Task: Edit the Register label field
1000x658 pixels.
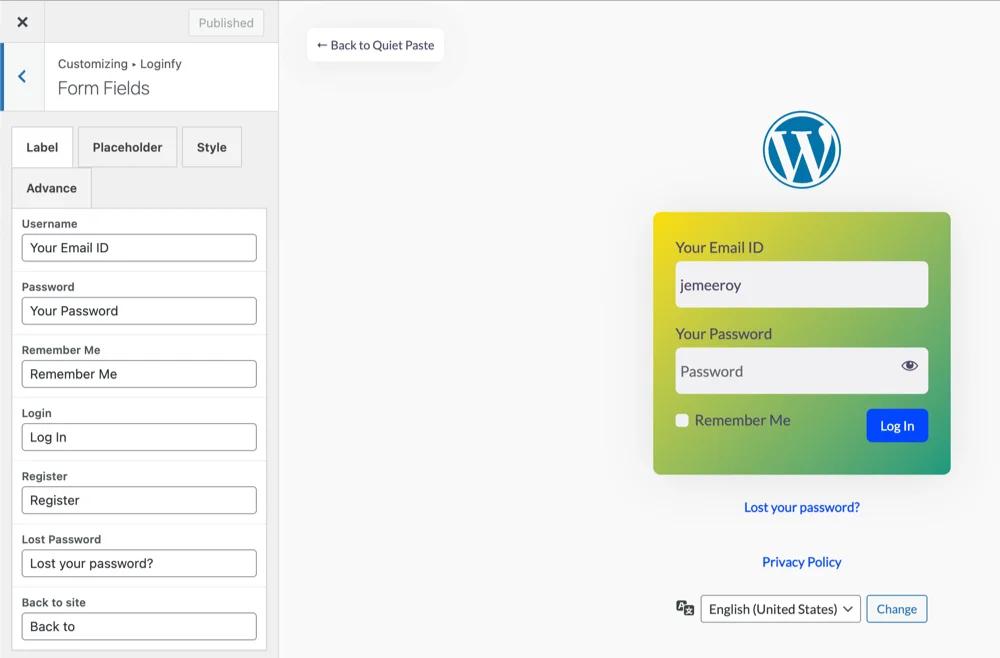Action: 139,500
